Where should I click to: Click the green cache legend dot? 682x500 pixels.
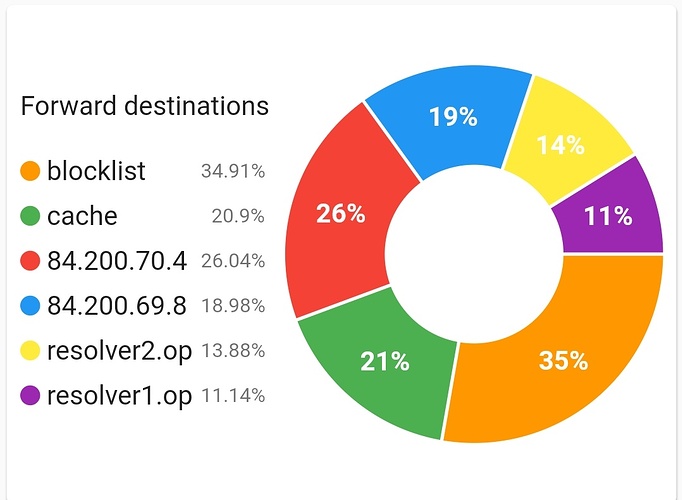click(30, 216)
